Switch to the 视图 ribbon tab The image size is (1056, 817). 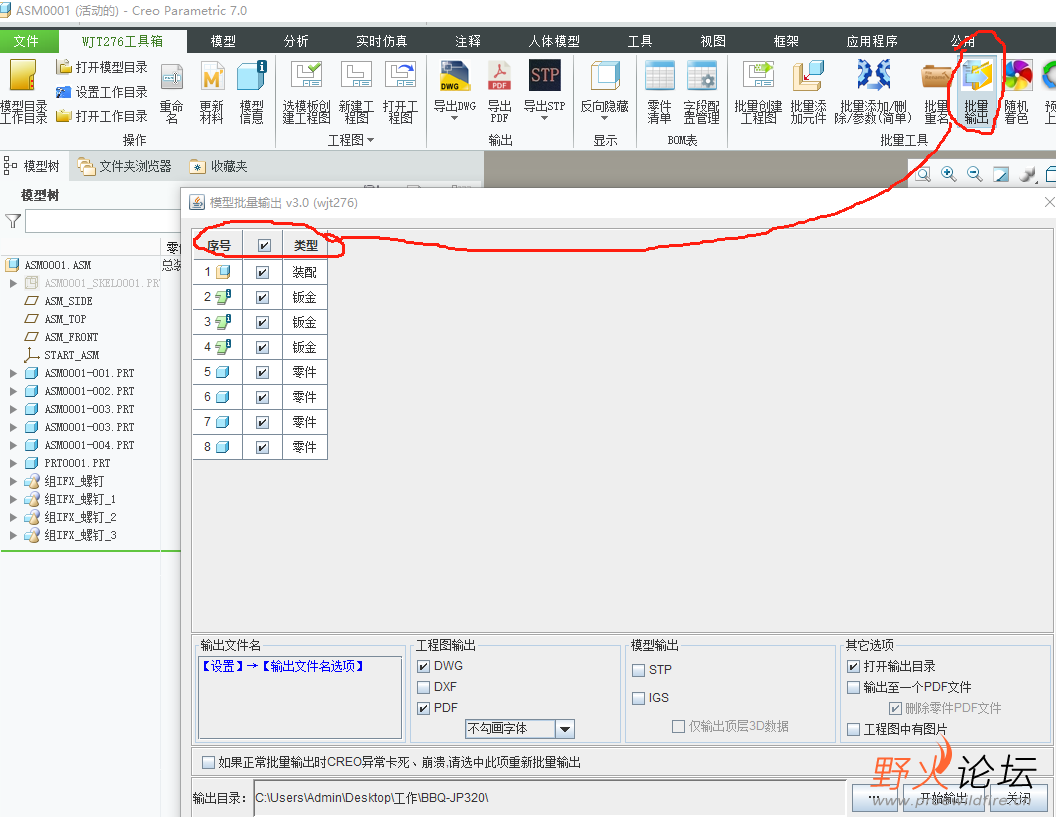coord(713,41)
